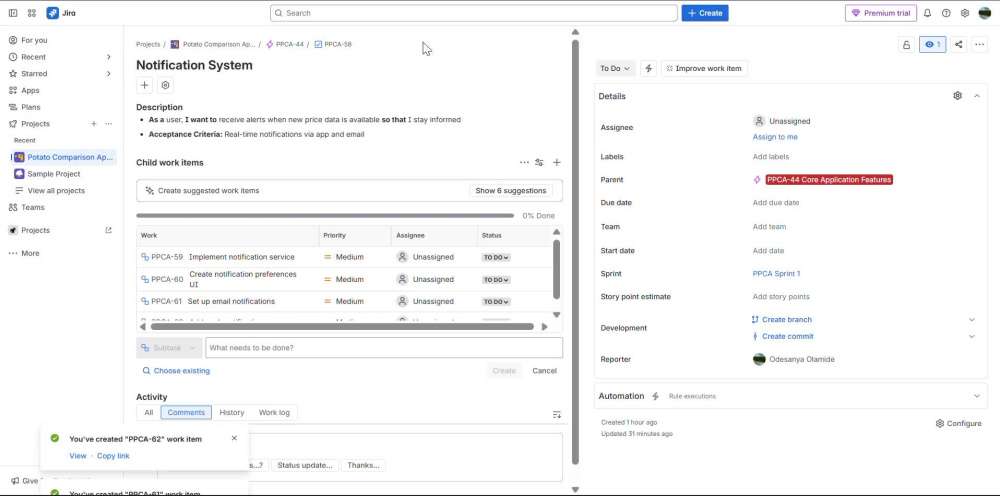Screen dimensions: 1000x496
Task: Expand the Automation section
Action: 977,396
